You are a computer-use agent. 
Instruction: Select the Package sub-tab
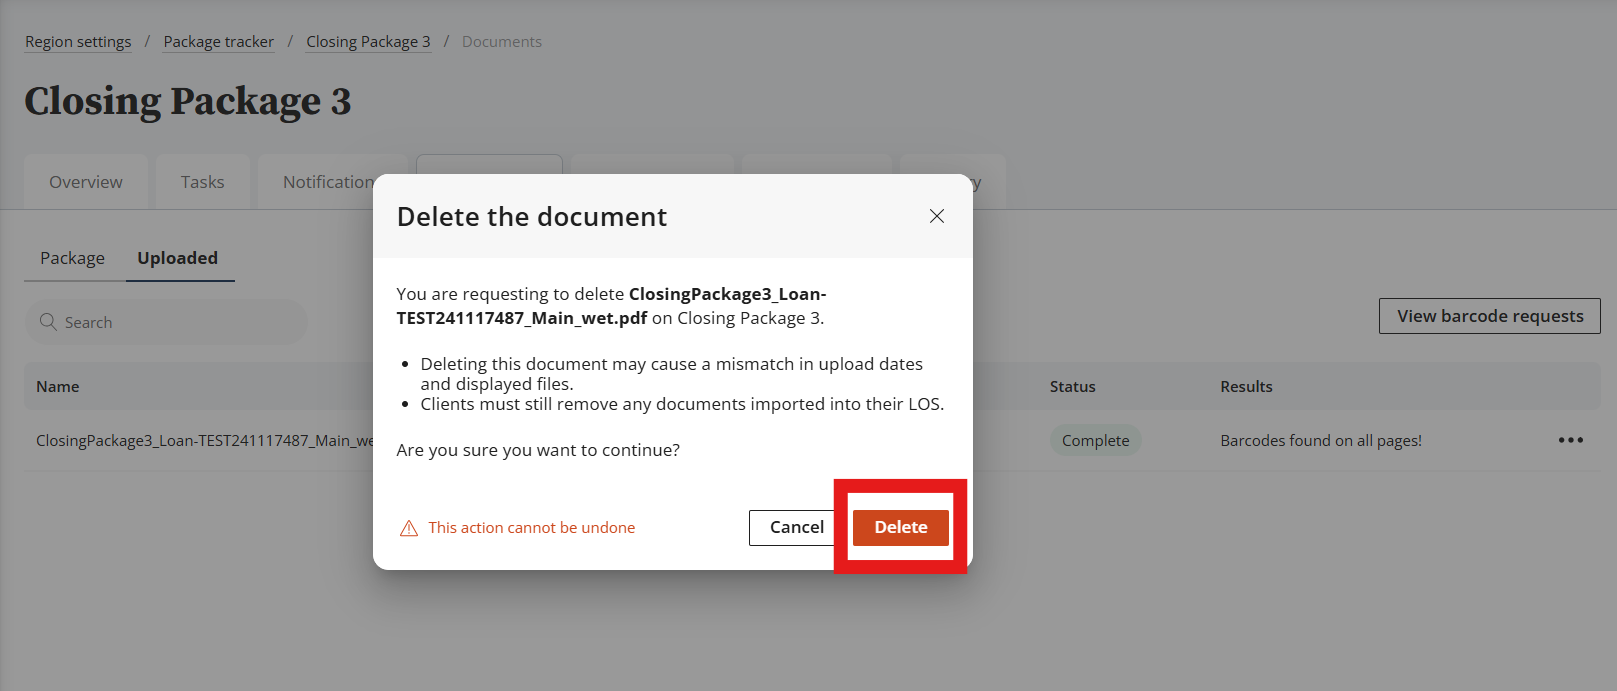click(x=72, y=258)
